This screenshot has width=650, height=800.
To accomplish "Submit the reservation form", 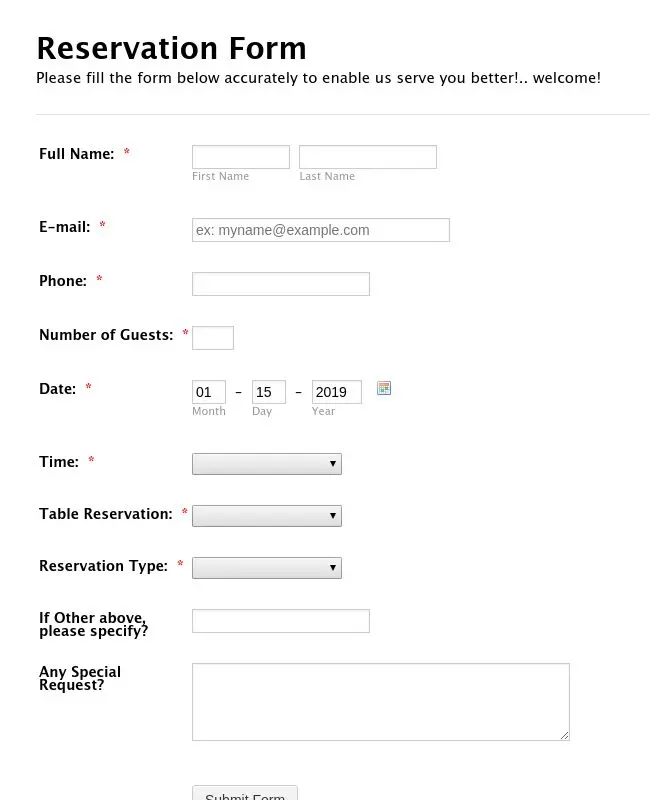I will point(245,794).
